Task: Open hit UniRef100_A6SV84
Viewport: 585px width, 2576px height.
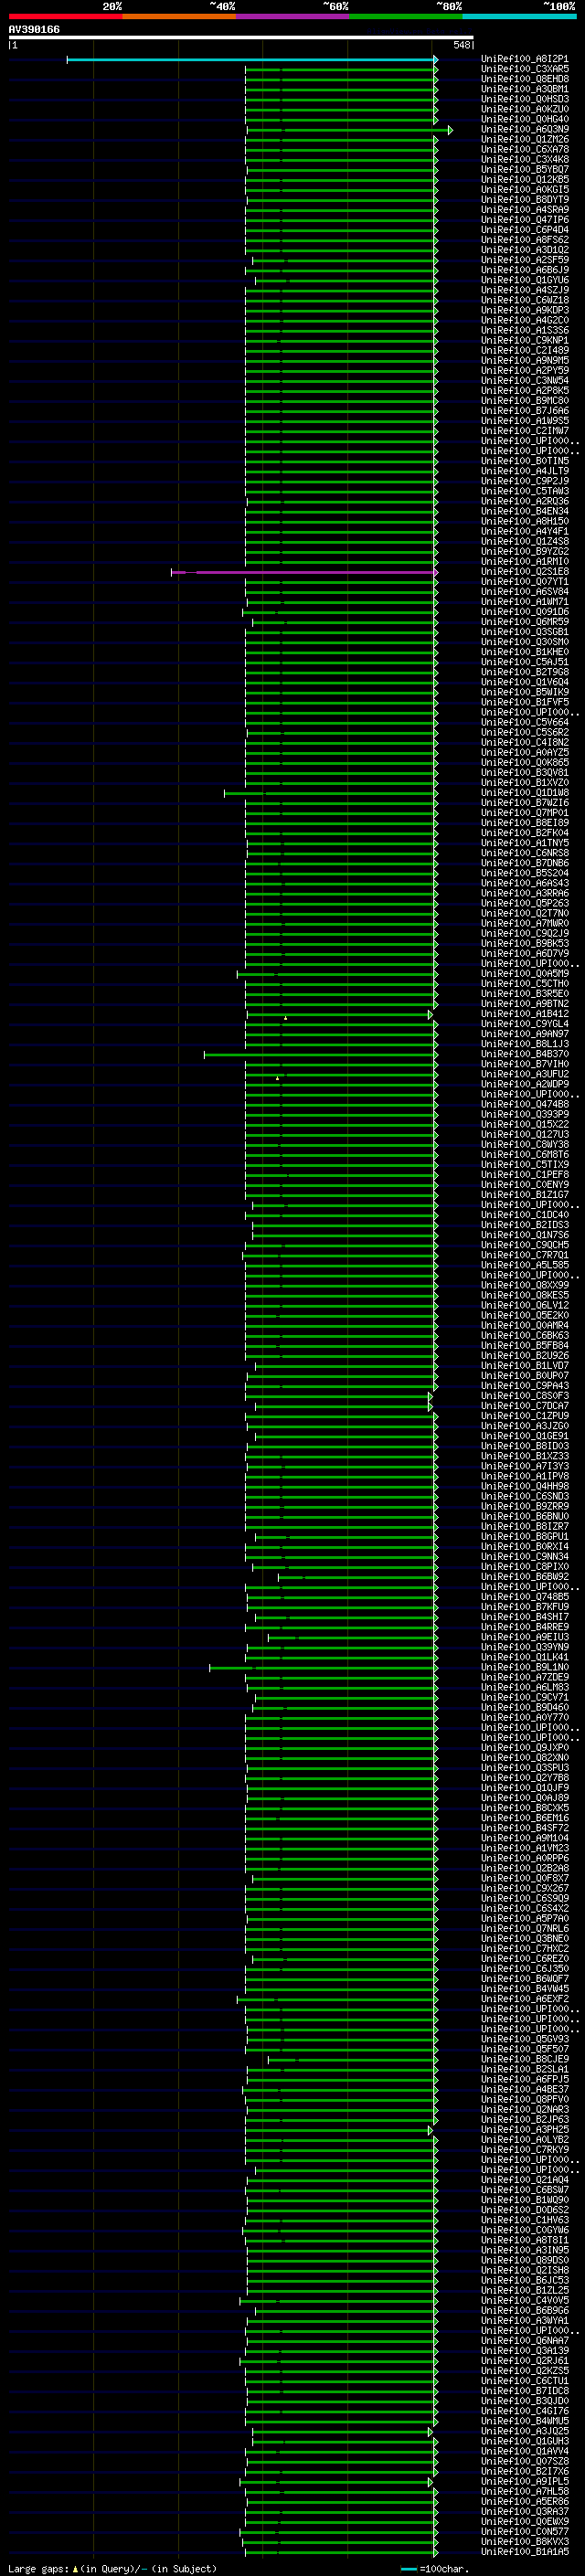Action: coord(524,592)
